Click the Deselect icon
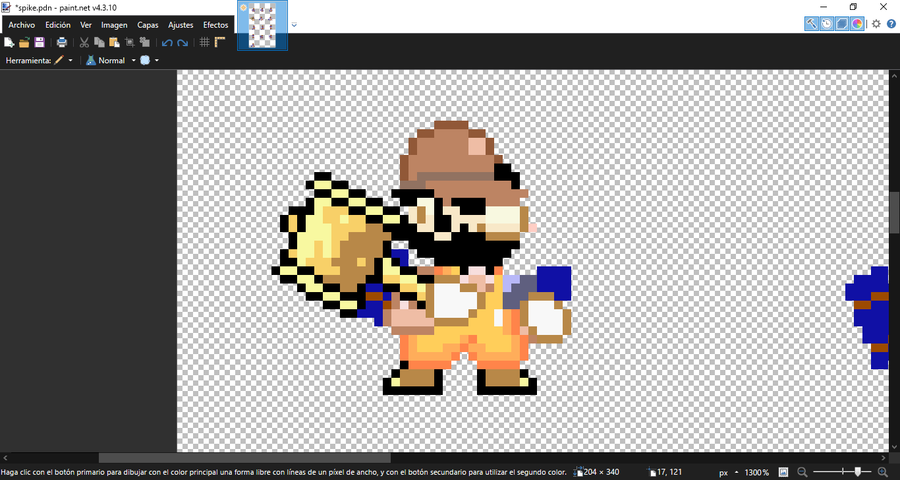The image size is (900, 480). click(x=145, y=42)
